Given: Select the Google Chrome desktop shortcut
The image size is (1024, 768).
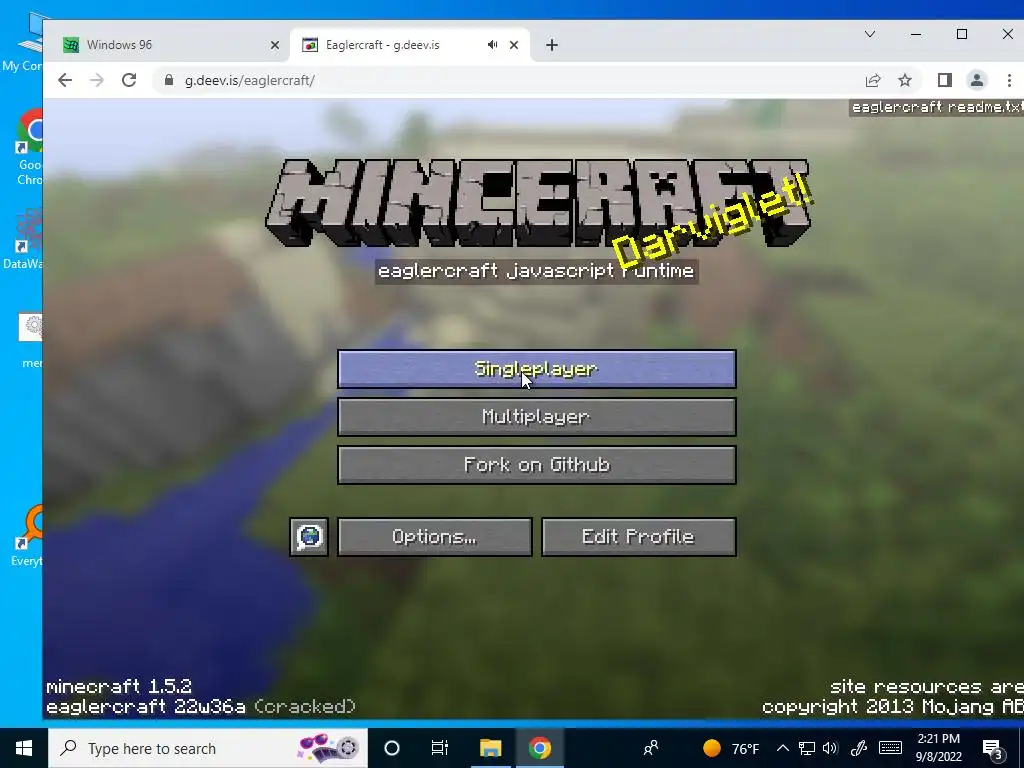Looking at the screenshot, I should (29, 148).
